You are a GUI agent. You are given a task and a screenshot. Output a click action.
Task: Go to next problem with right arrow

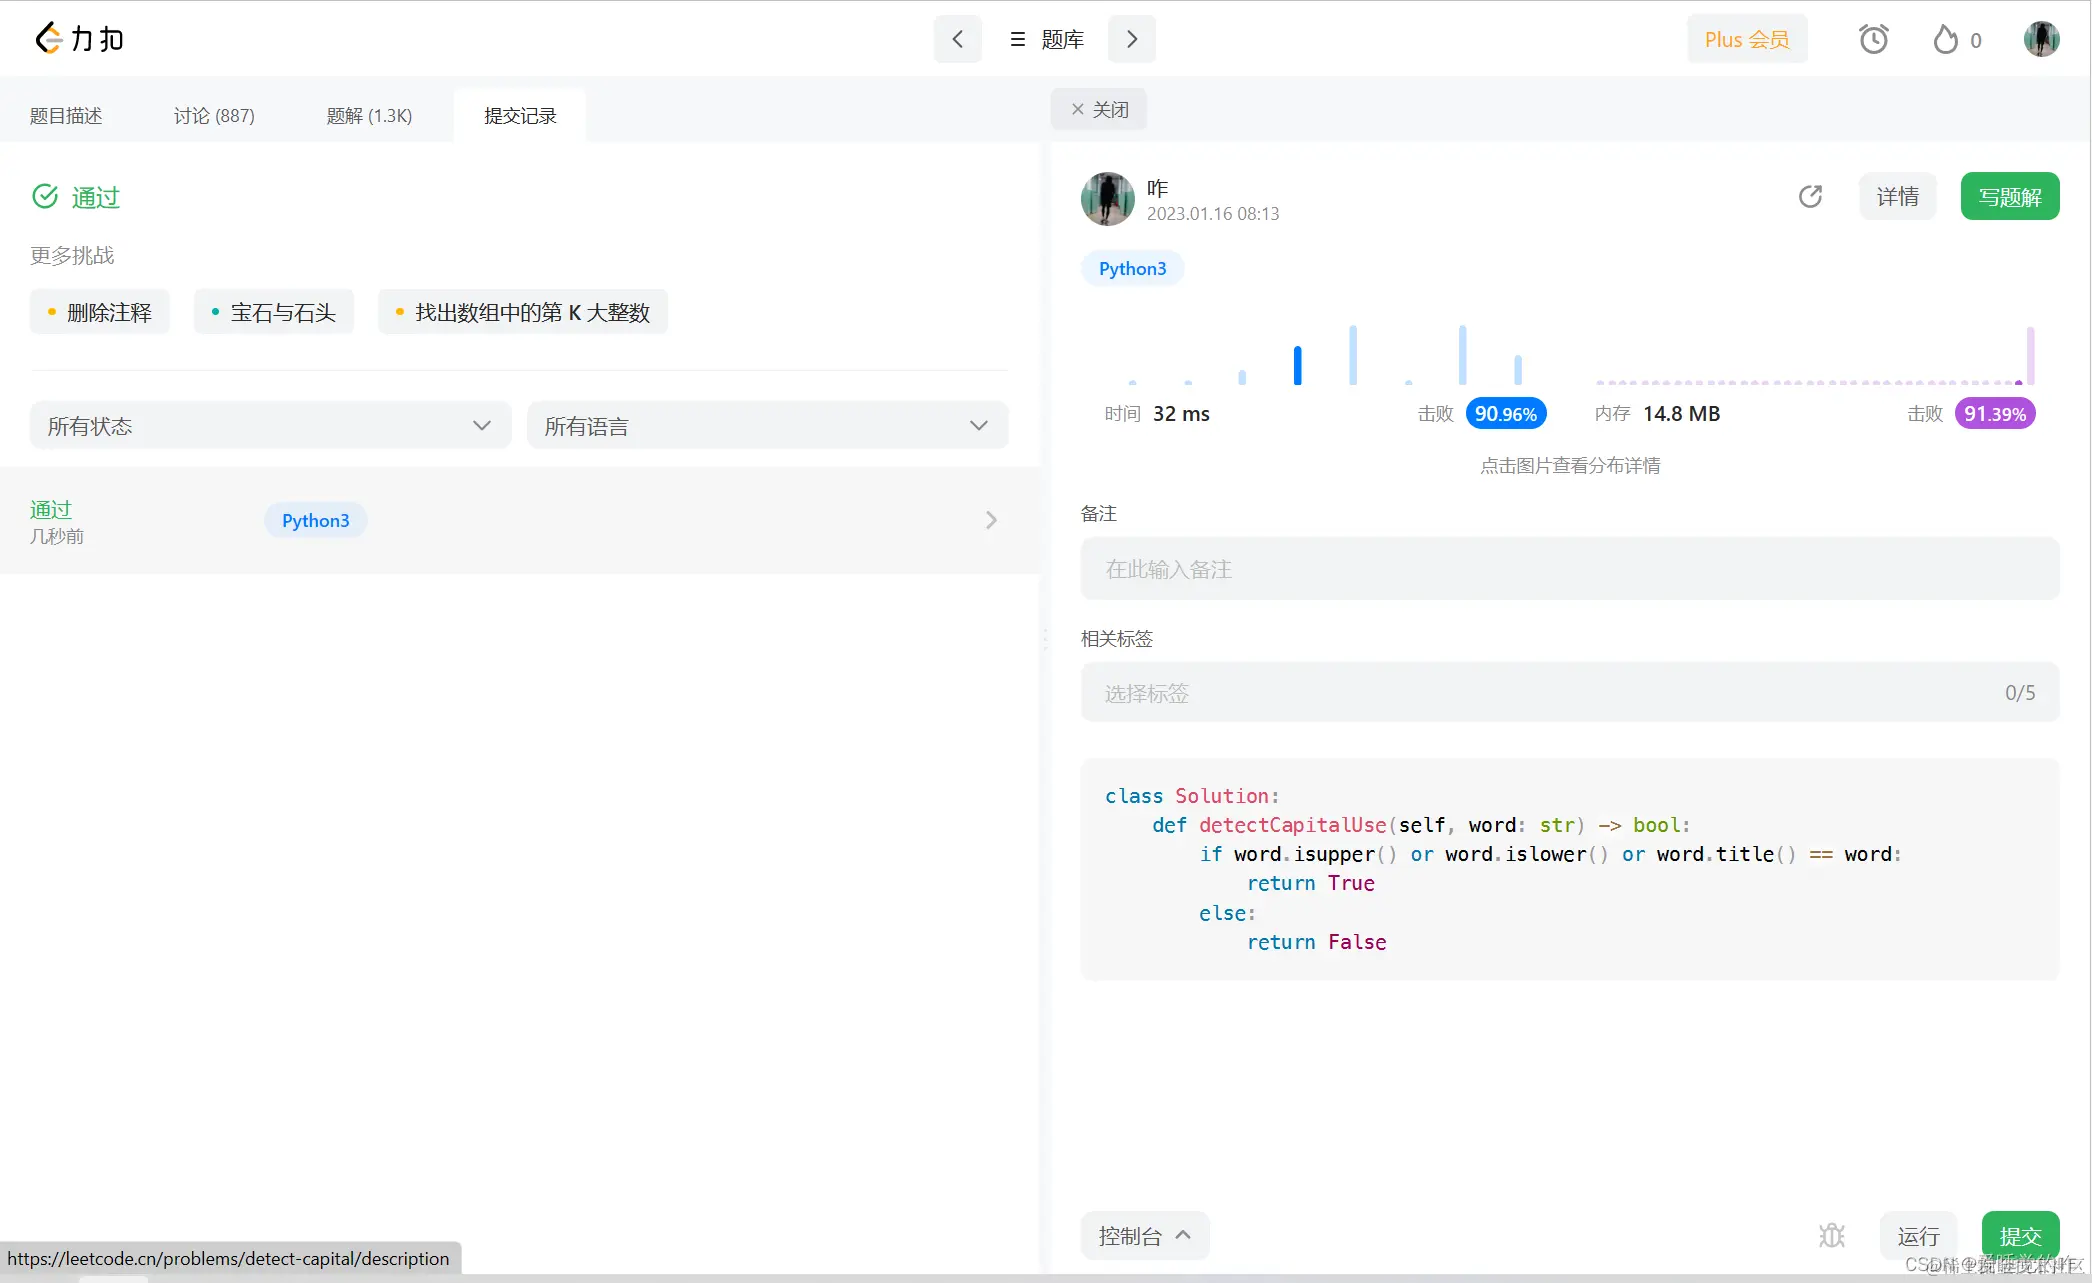coord(1131,39)
